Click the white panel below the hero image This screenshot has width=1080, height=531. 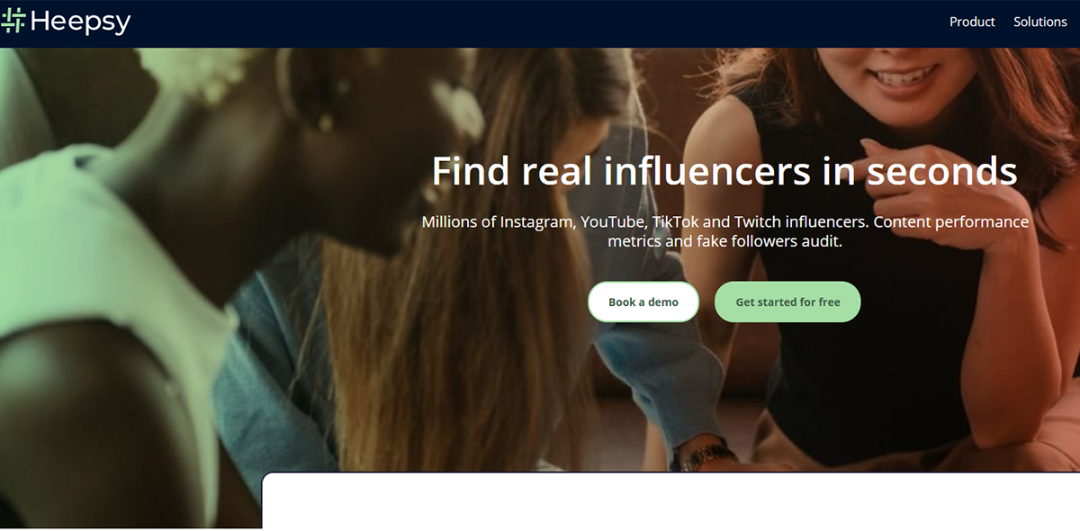(670, 501)
